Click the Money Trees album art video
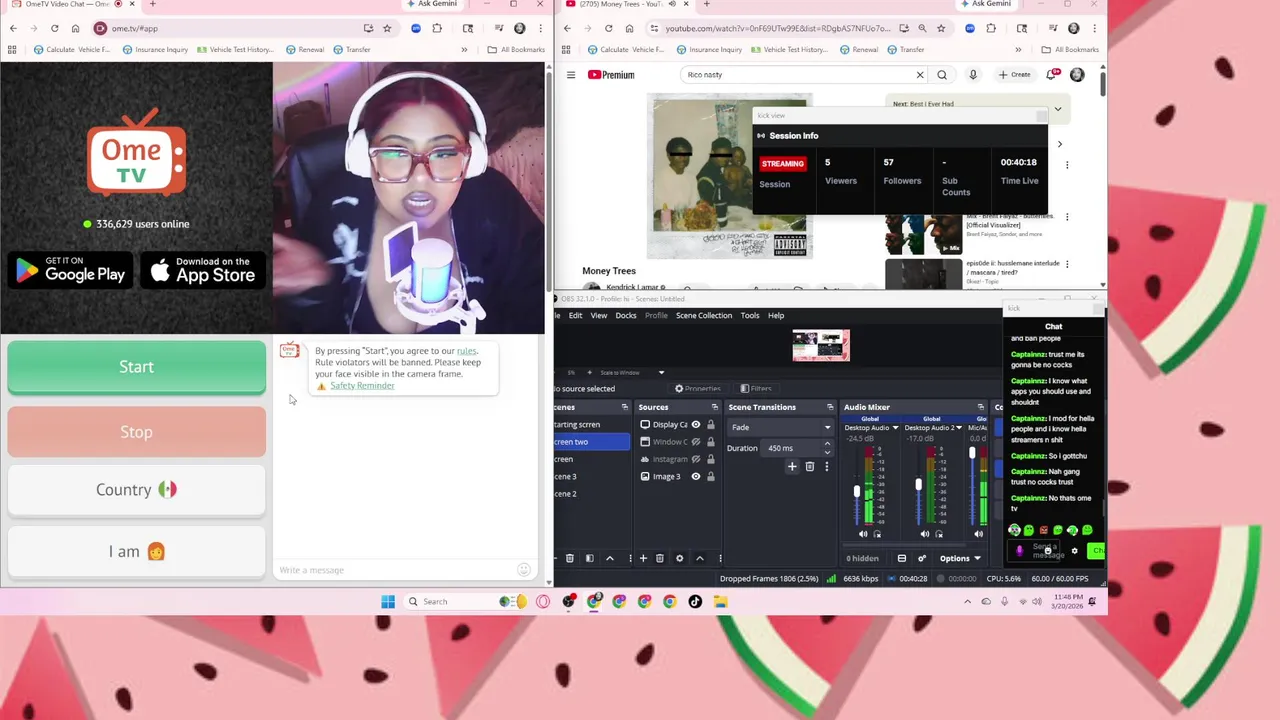Image resolution: width=1280 pixels, height=720 pixels. 729,177
